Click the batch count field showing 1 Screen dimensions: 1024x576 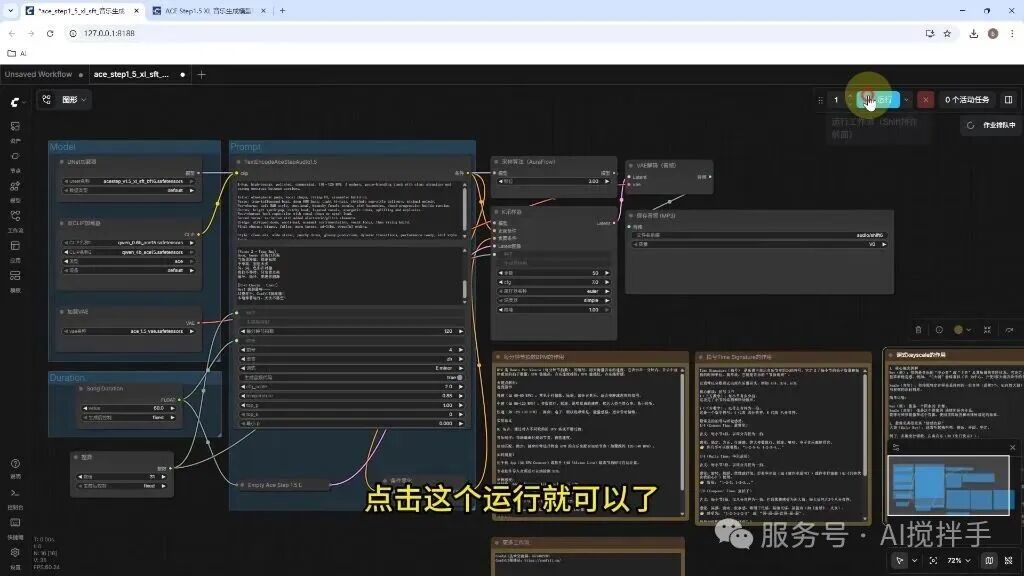point(836,100)
